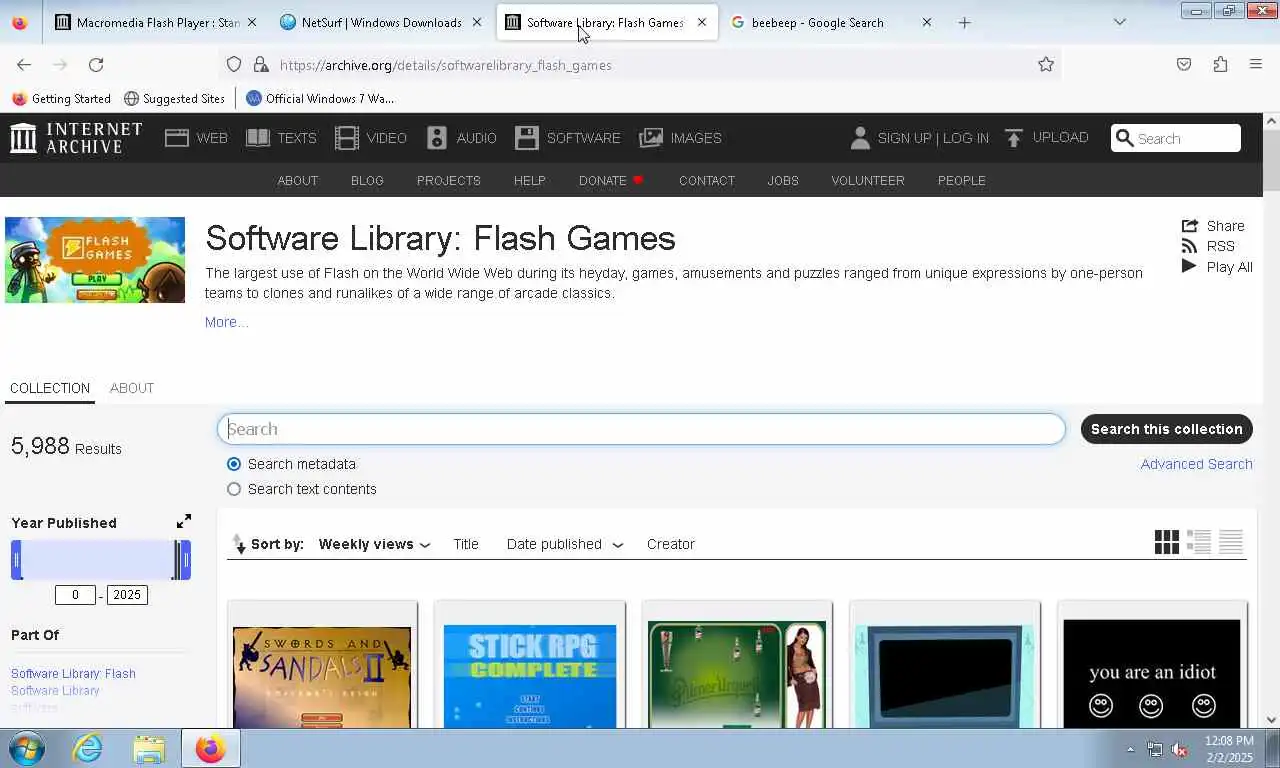The image size is (1280, 768).
Task: Open the Texts section icon
Action: coord(258,138)
